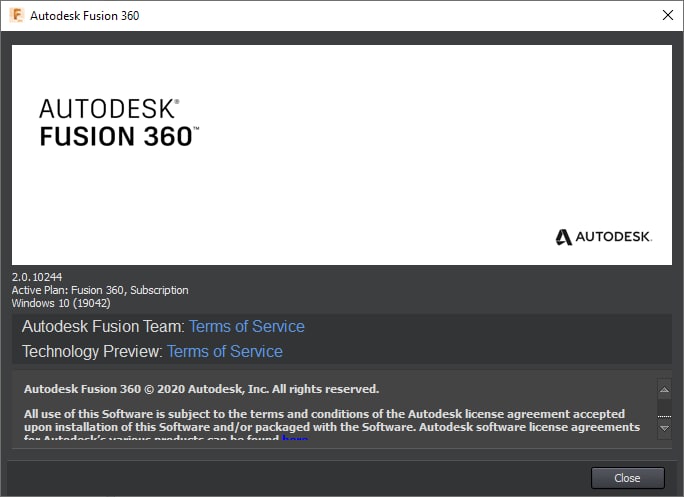The height and width of the screenshot is (497, 684).
Task: Click the 'Autodesk Fusion Team:' label
Action: 104,326
